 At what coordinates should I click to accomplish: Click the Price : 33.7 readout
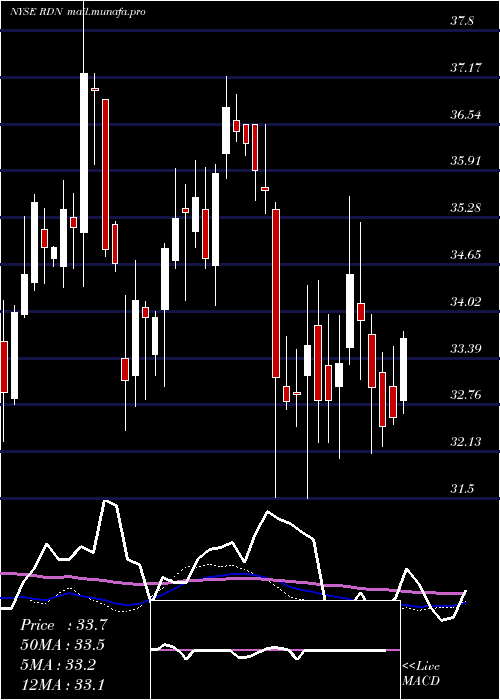[x=64, y=625]
